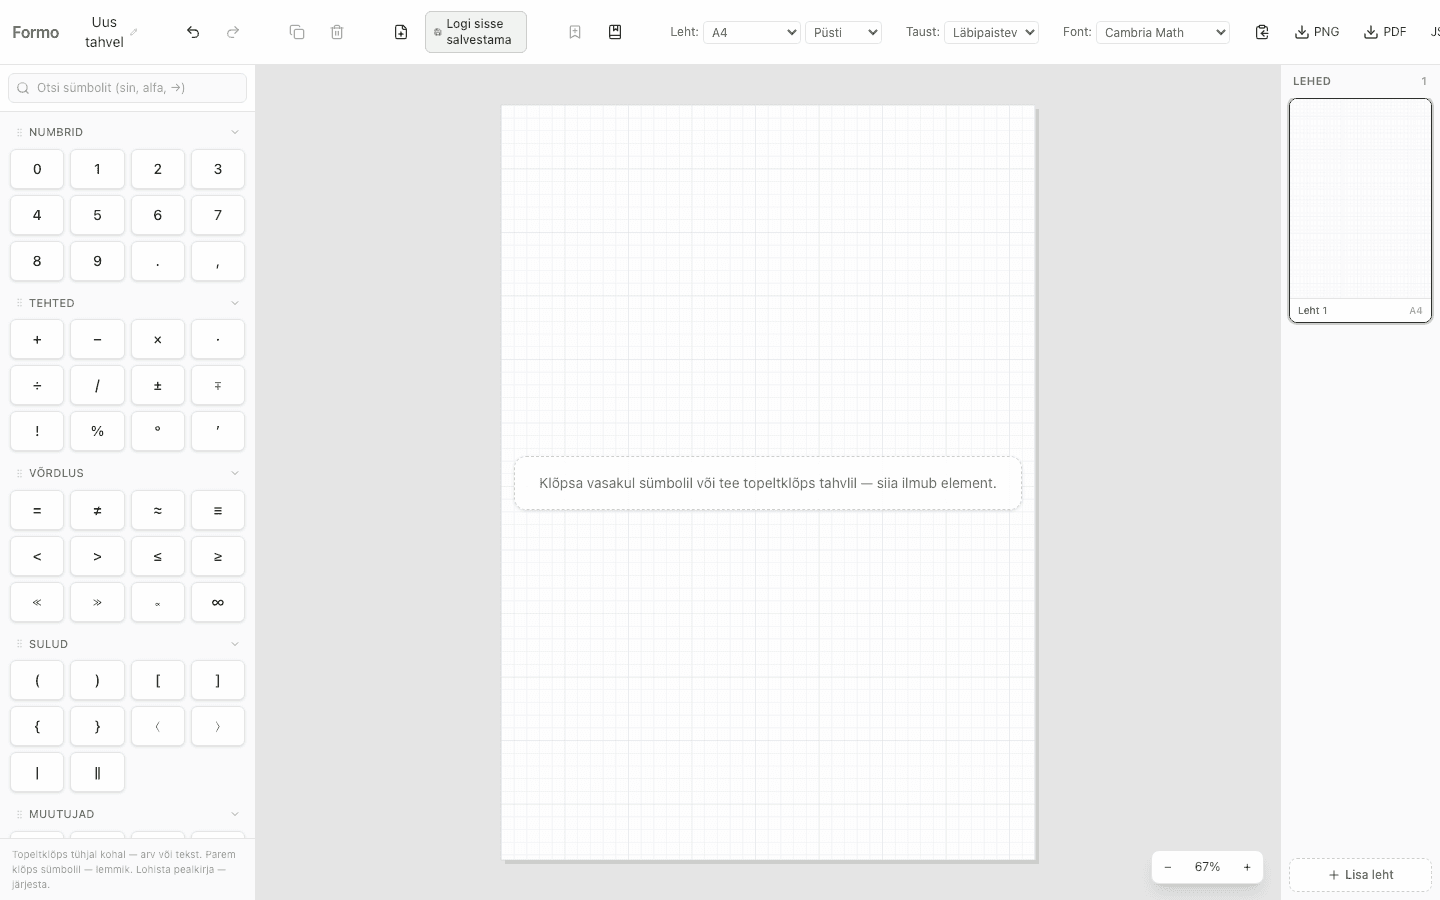Image resolution: width=1440 pixels, height=900 pixels.
Task: Click the add bookmark icon
Action: 575,32
